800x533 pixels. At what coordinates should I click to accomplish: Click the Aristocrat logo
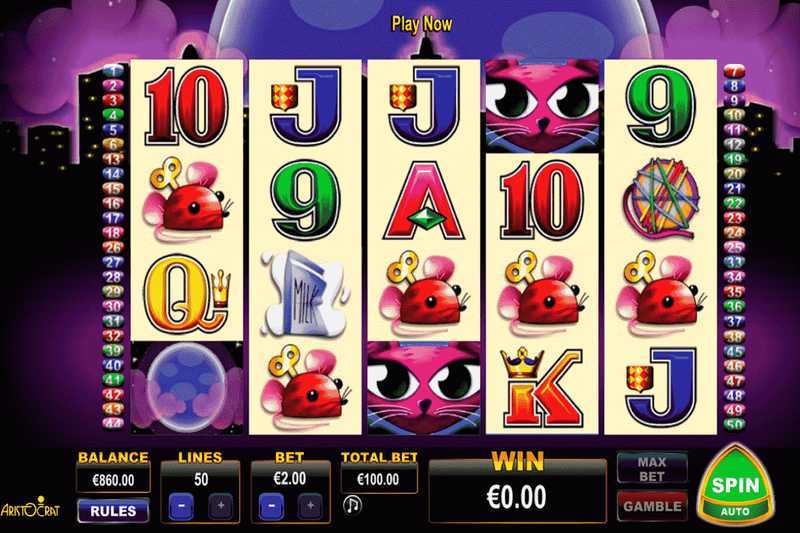click(31, 508)
